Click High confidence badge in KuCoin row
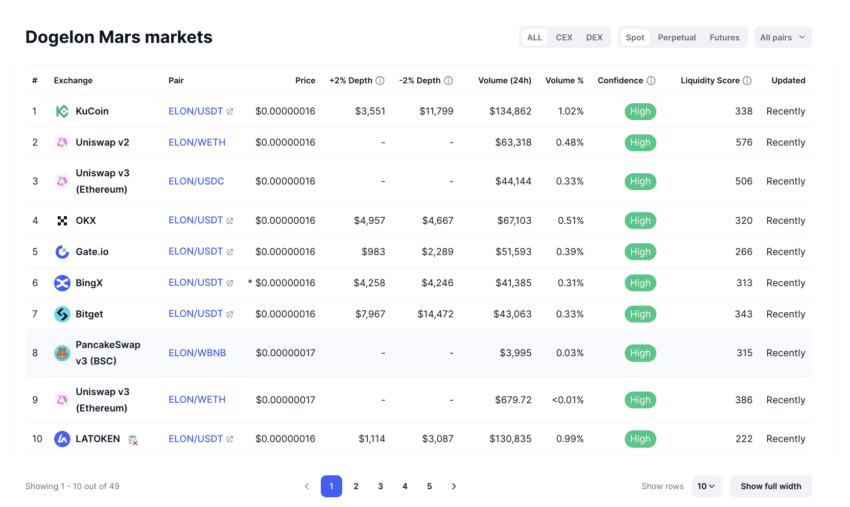Image resolution: width=850 pixels, height=507 pixels. pyautogui.click(x=640, y=111)
